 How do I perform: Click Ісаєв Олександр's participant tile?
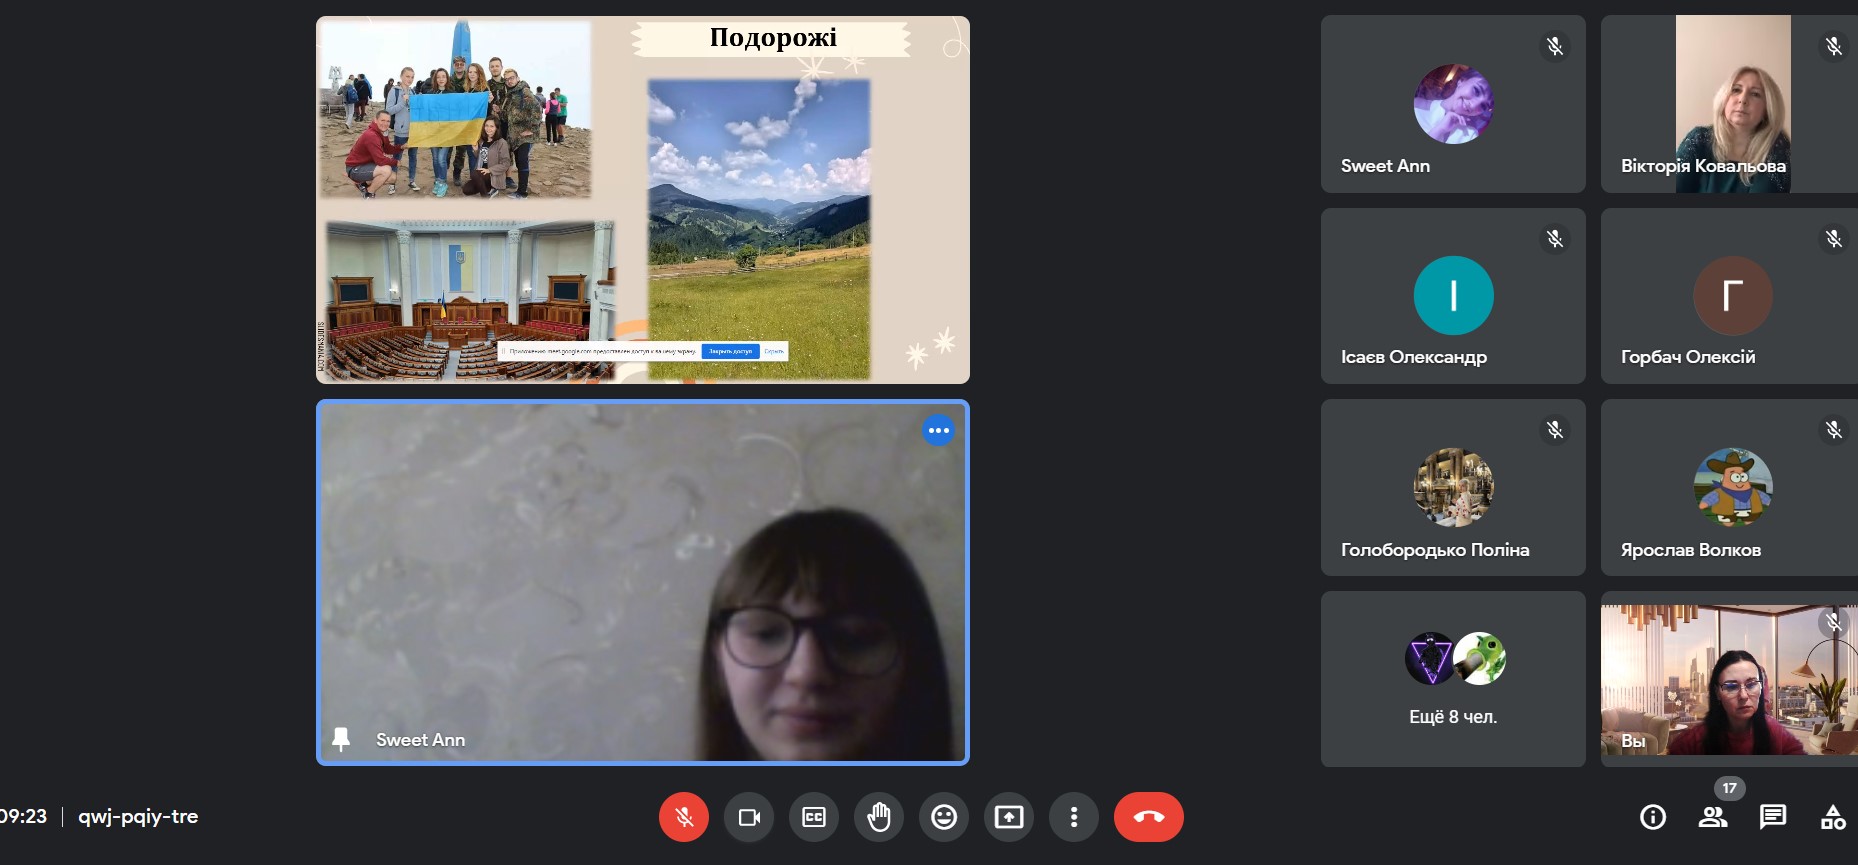[1453, 296]
